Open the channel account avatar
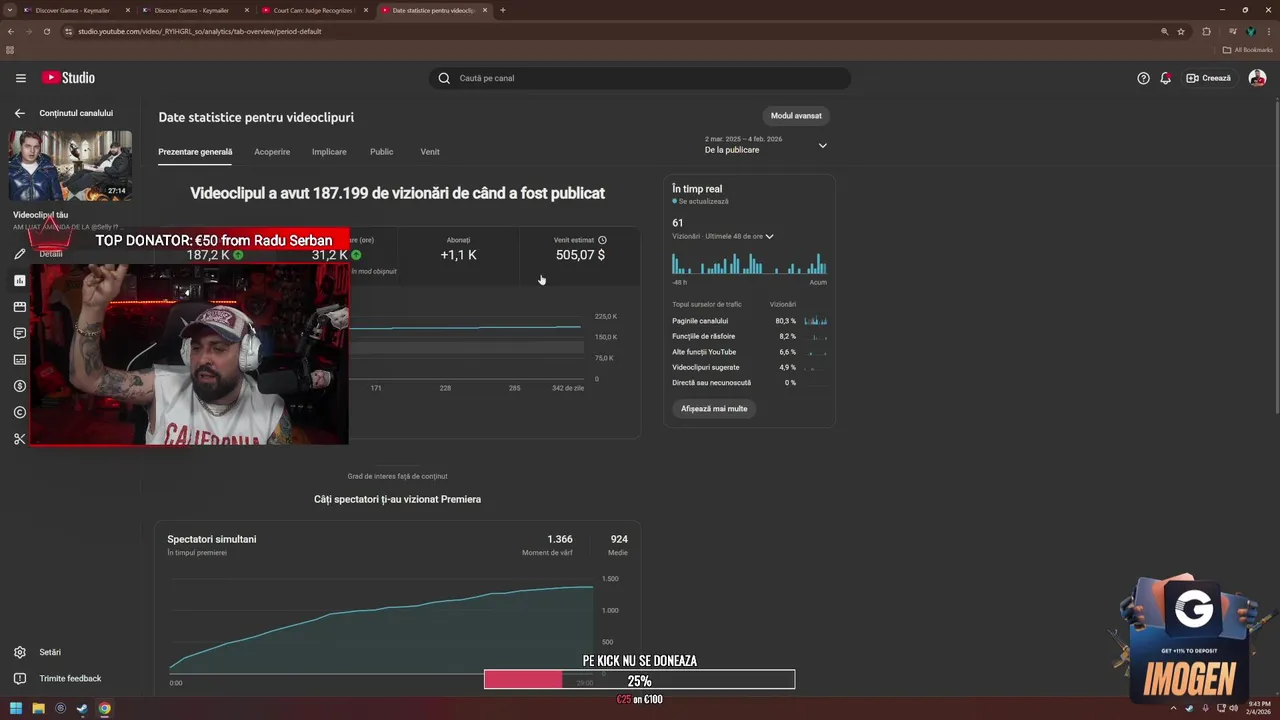 pos(1257,78)
